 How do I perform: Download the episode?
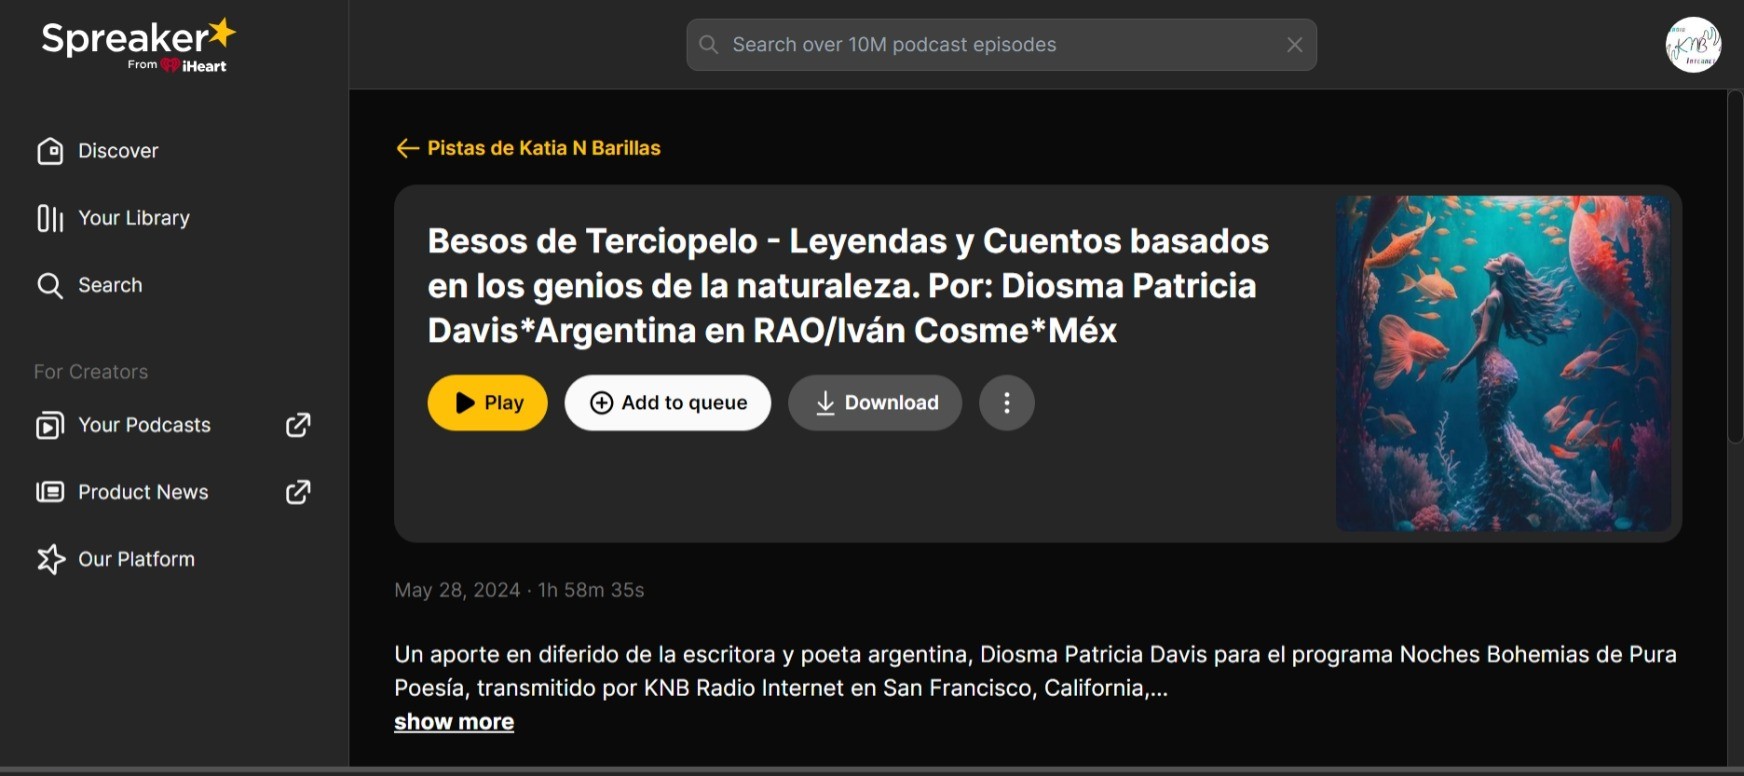874,403
